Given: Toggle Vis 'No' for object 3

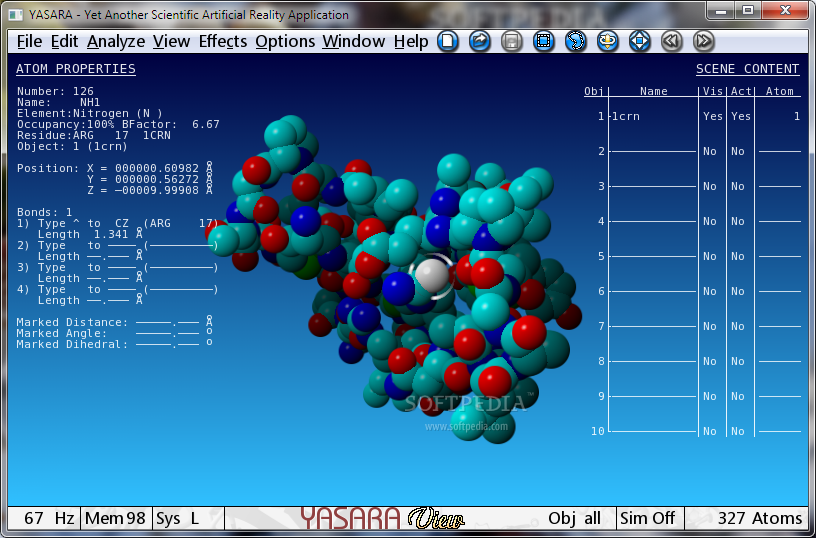Looking at the screenshot, I should pyautogui.click(x=710, y=186).
